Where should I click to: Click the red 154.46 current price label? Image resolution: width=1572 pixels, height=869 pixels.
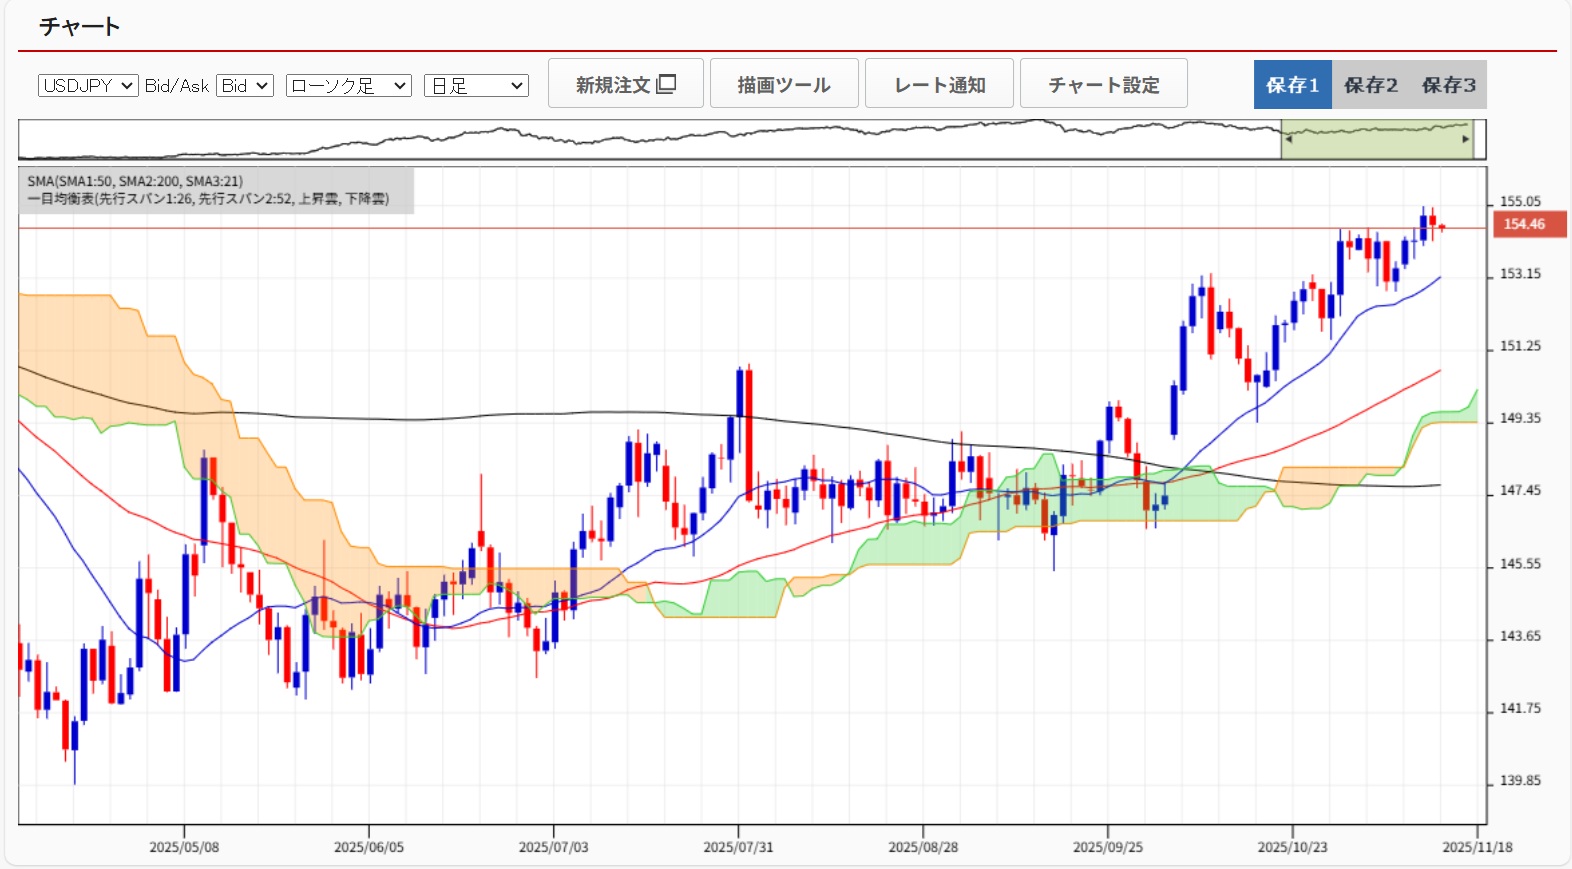pyautogui.click(x=1527, y=224)
